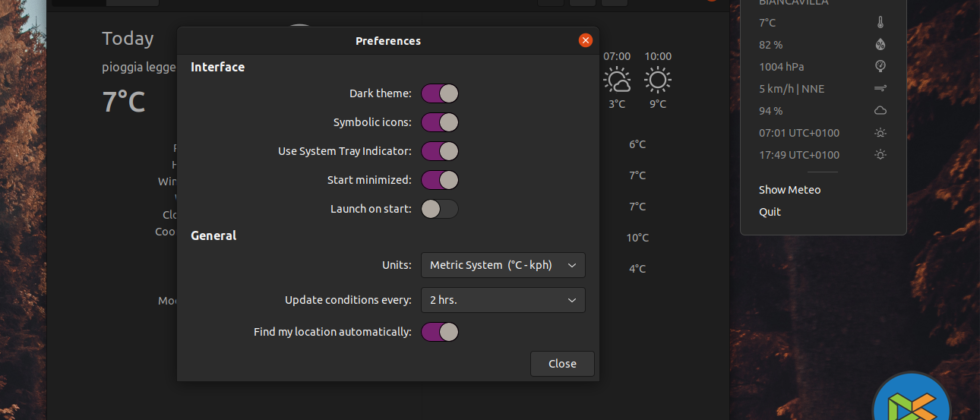The width and height of the screenshot is (980, 420).
Task: Switch off Start minimized
Action: 440,180
